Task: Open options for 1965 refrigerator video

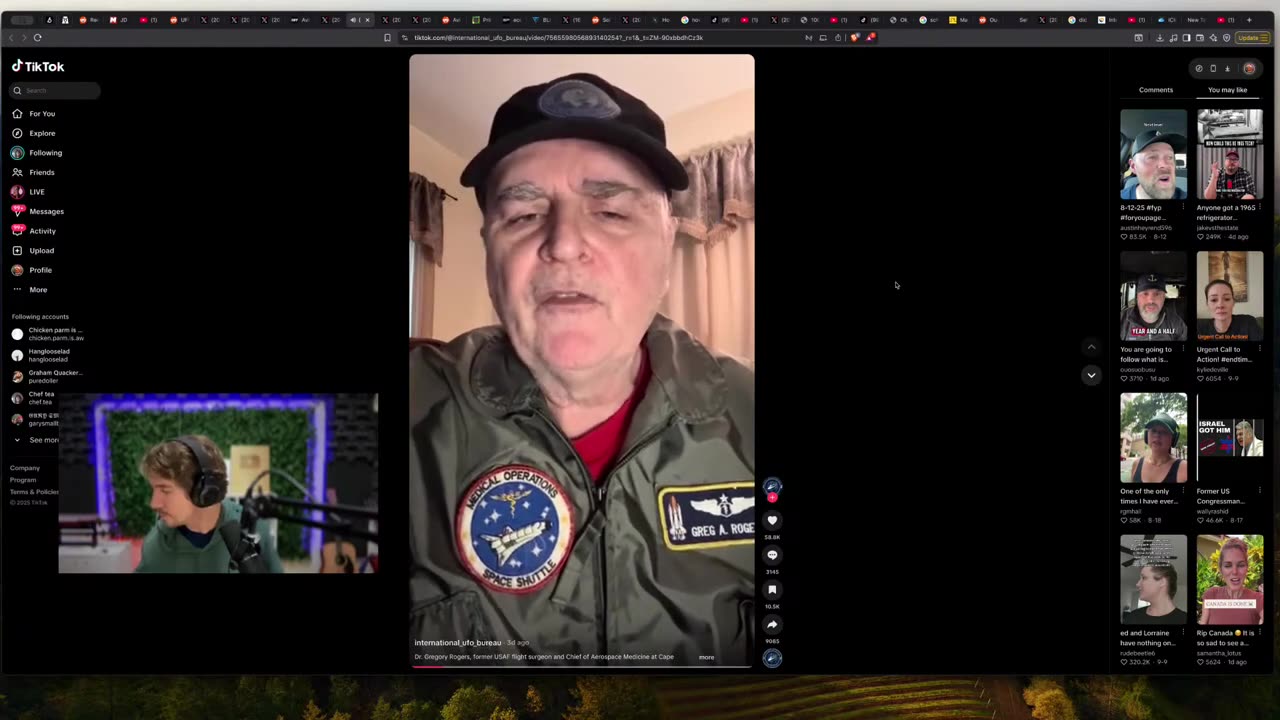Action: pos(1260,207)
